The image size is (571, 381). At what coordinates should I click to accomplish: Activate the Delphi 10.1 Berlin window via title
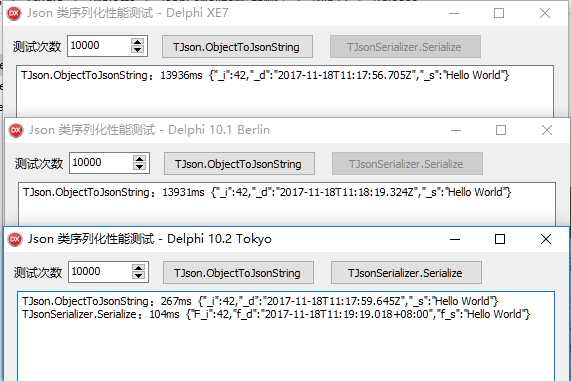pyautogui.click(x=149, y=130)
